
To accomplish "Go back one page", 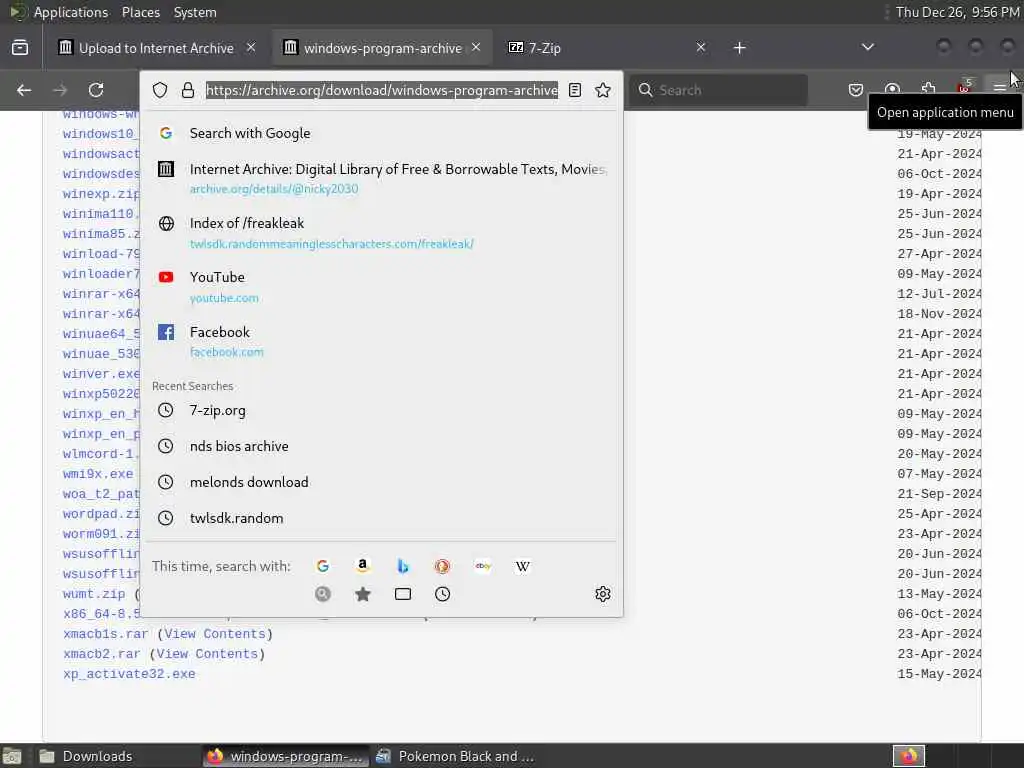I will coord(24,90).
